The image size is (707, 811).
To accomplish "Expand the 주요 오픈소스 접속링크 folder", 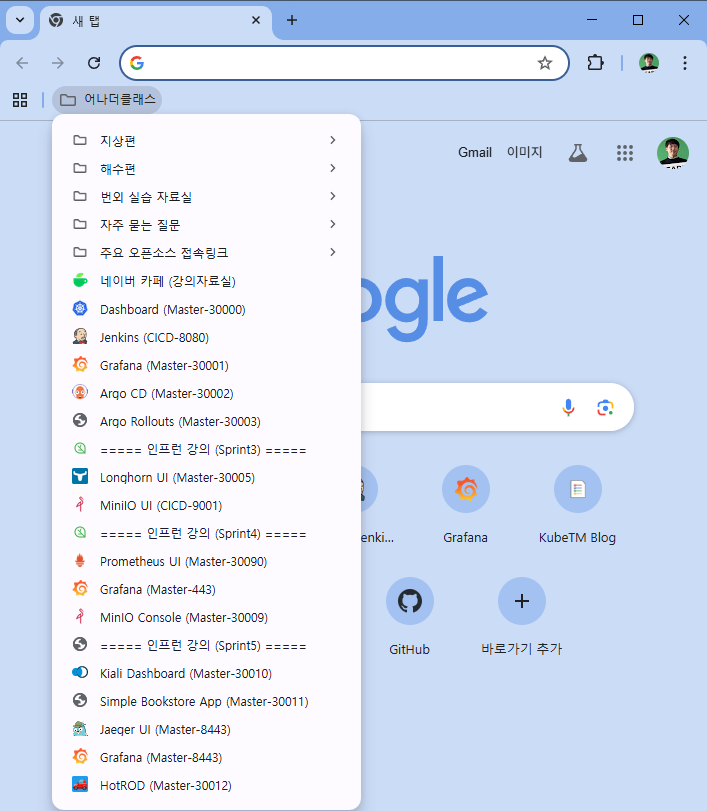I will [x=206, y=252].
